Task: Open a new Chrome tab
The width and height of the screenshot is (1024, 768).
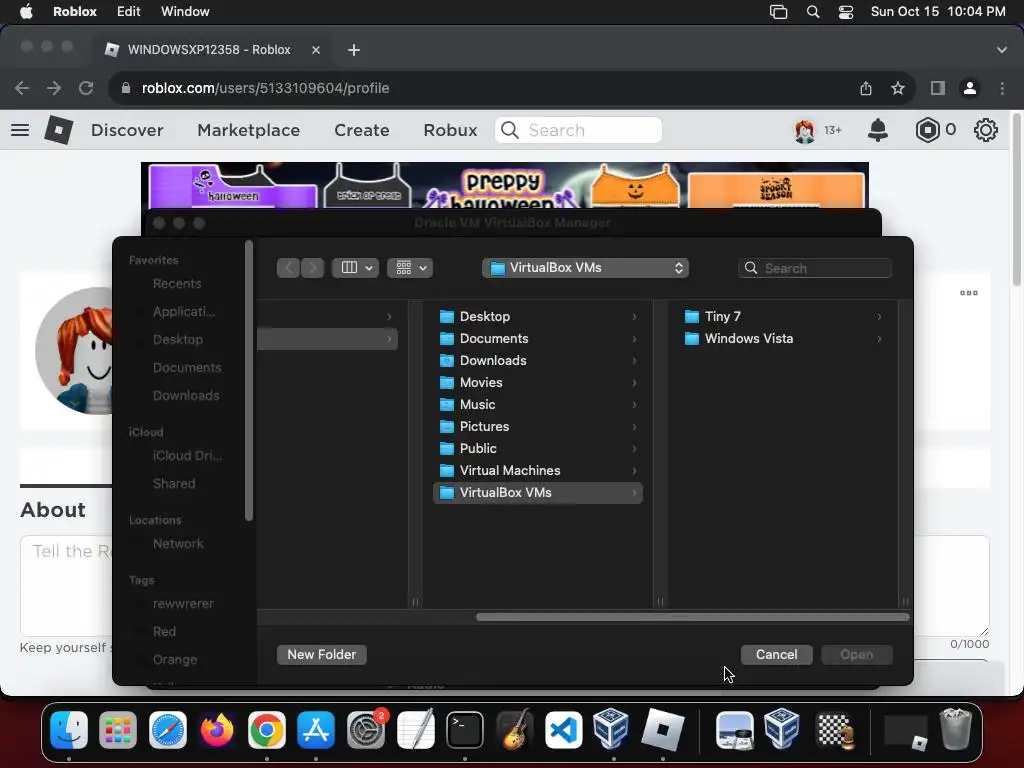Action: point(354,50)
